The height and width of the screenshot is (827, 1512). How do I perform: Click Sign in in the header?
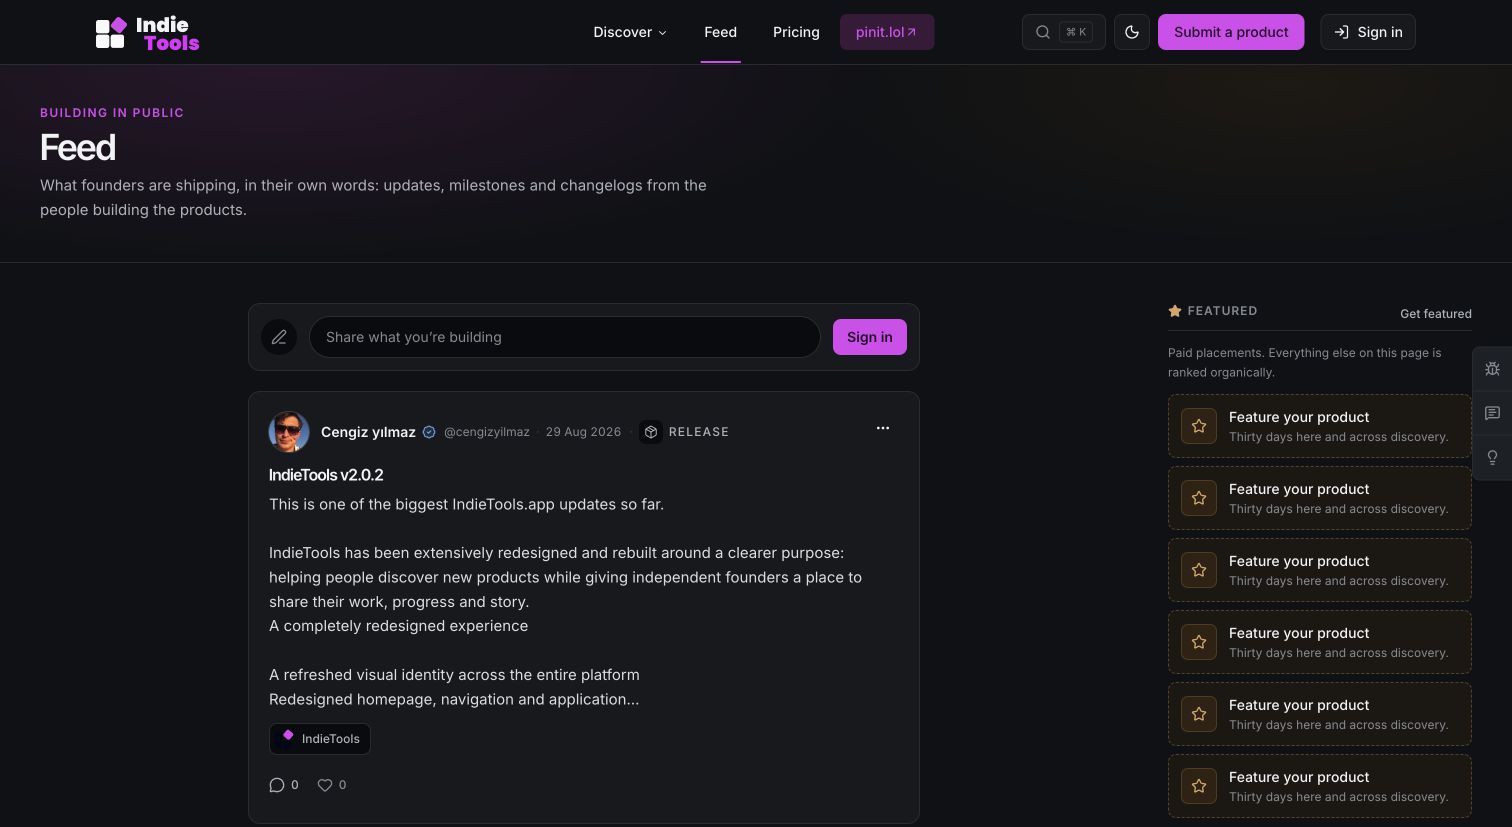pyautogui.click(x=1368, y=32)
